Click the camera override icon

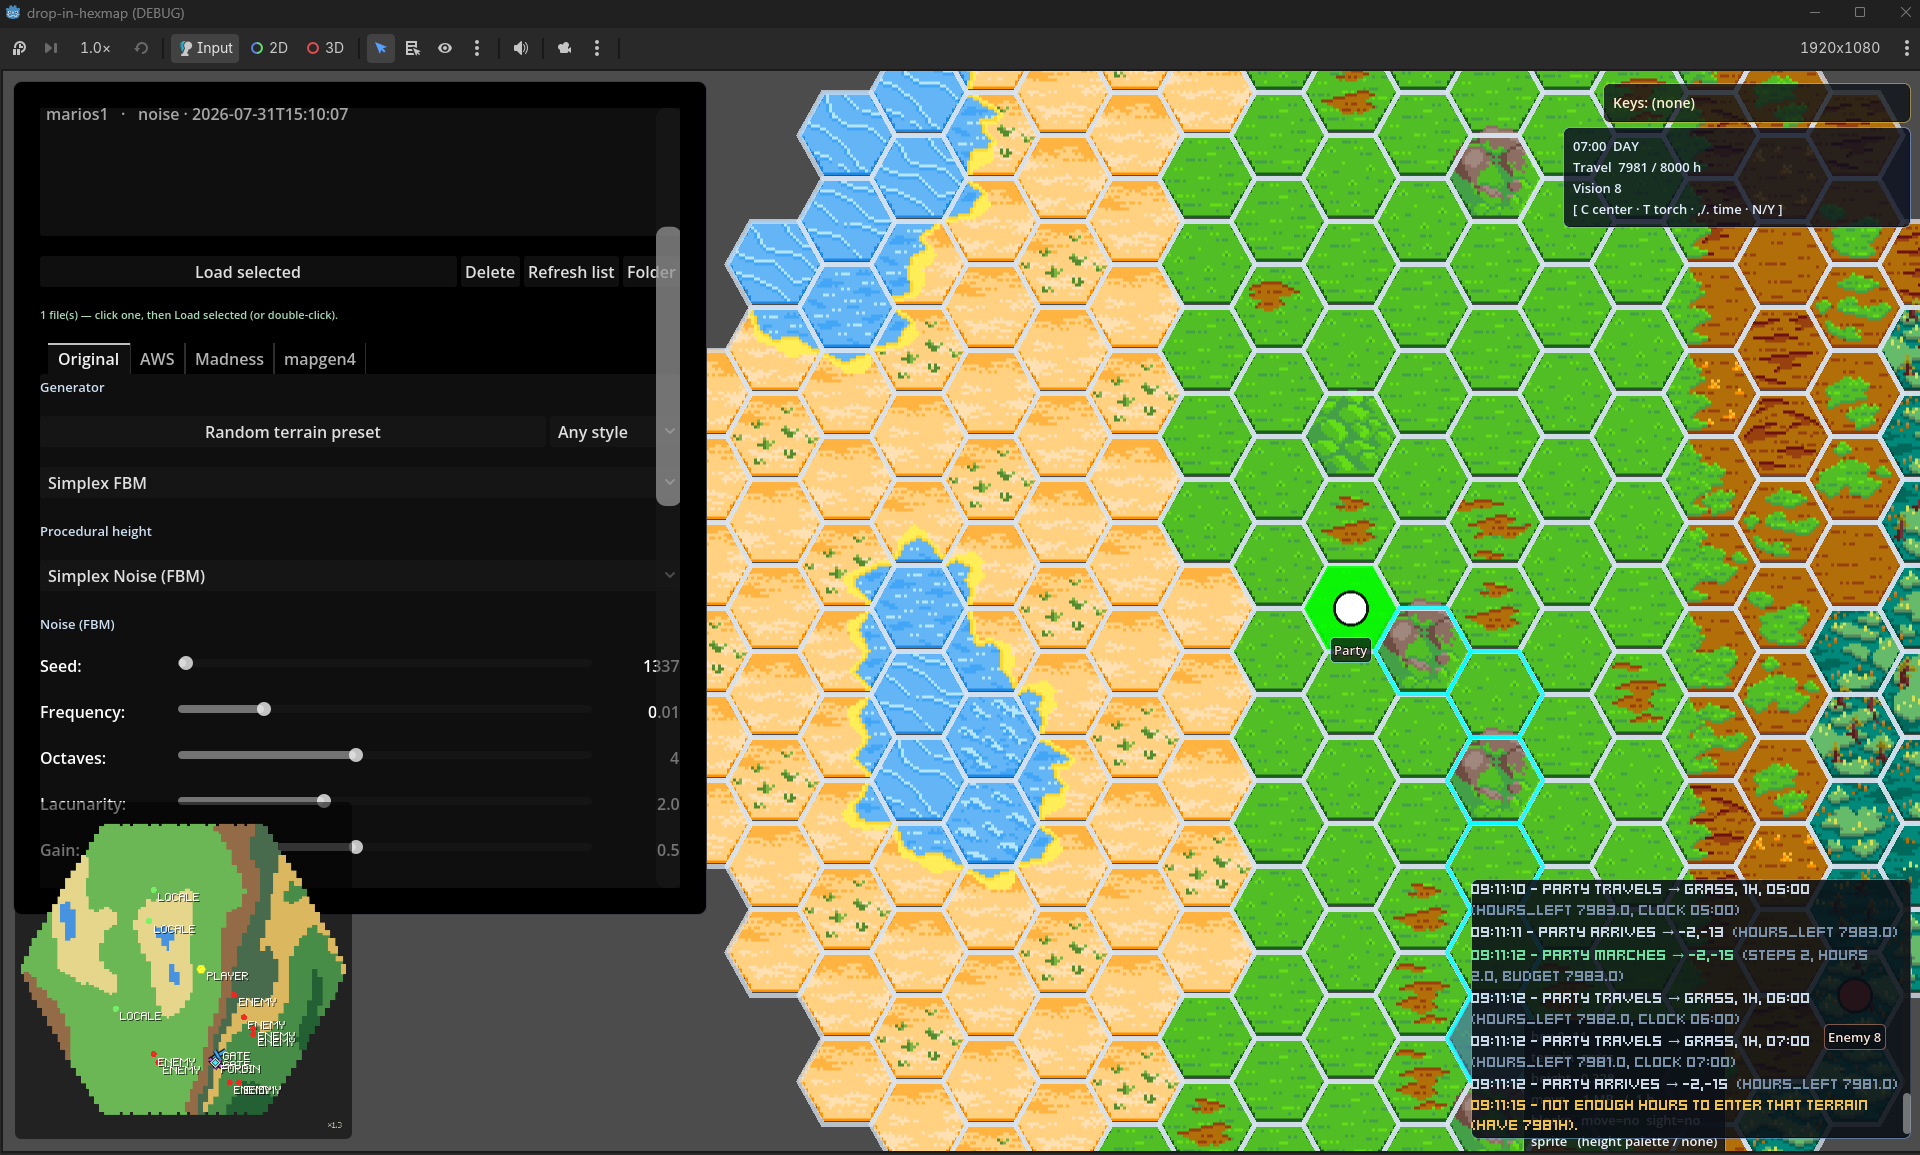(x=565, y=48)
